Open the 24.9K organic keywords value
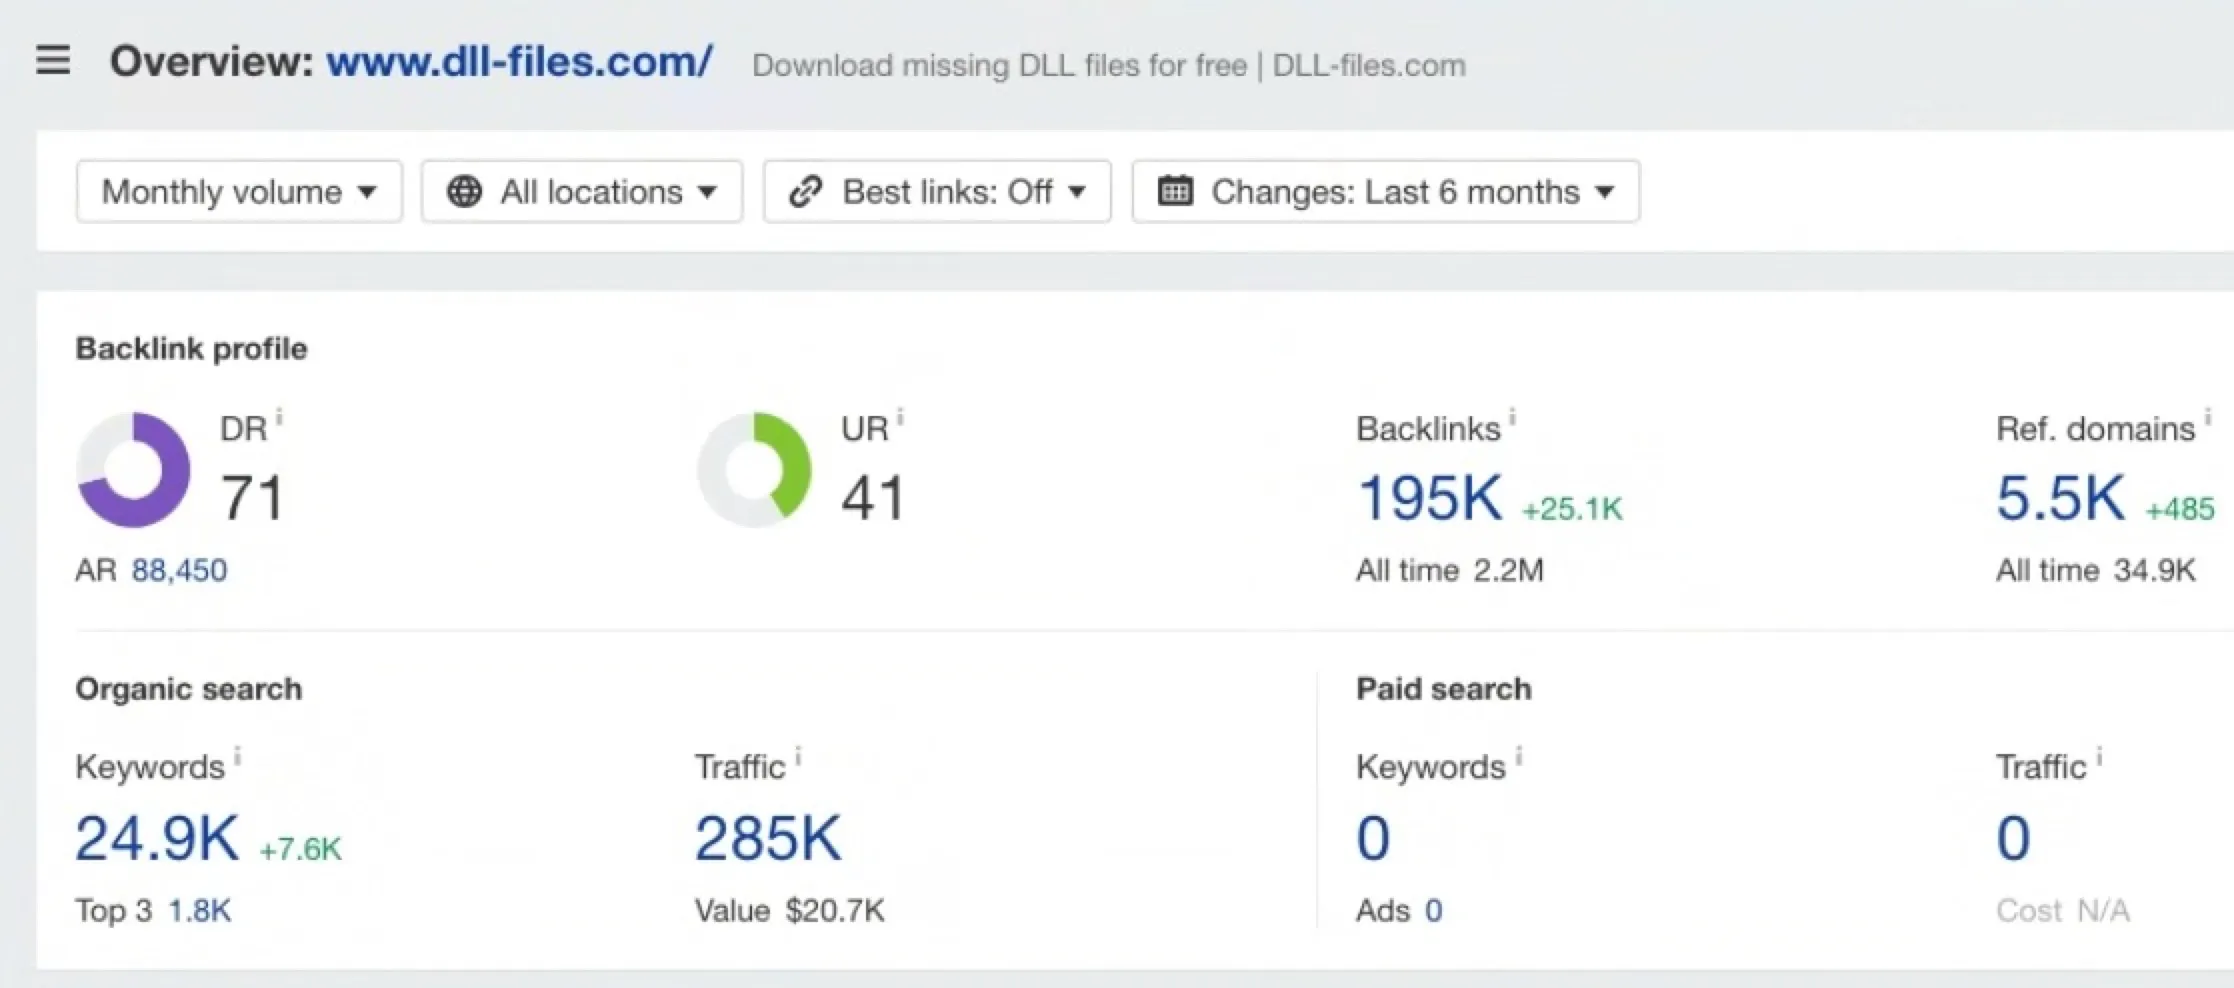This screenshot has width=2234, height=988. pyautogui.click(x=157, y=838)
